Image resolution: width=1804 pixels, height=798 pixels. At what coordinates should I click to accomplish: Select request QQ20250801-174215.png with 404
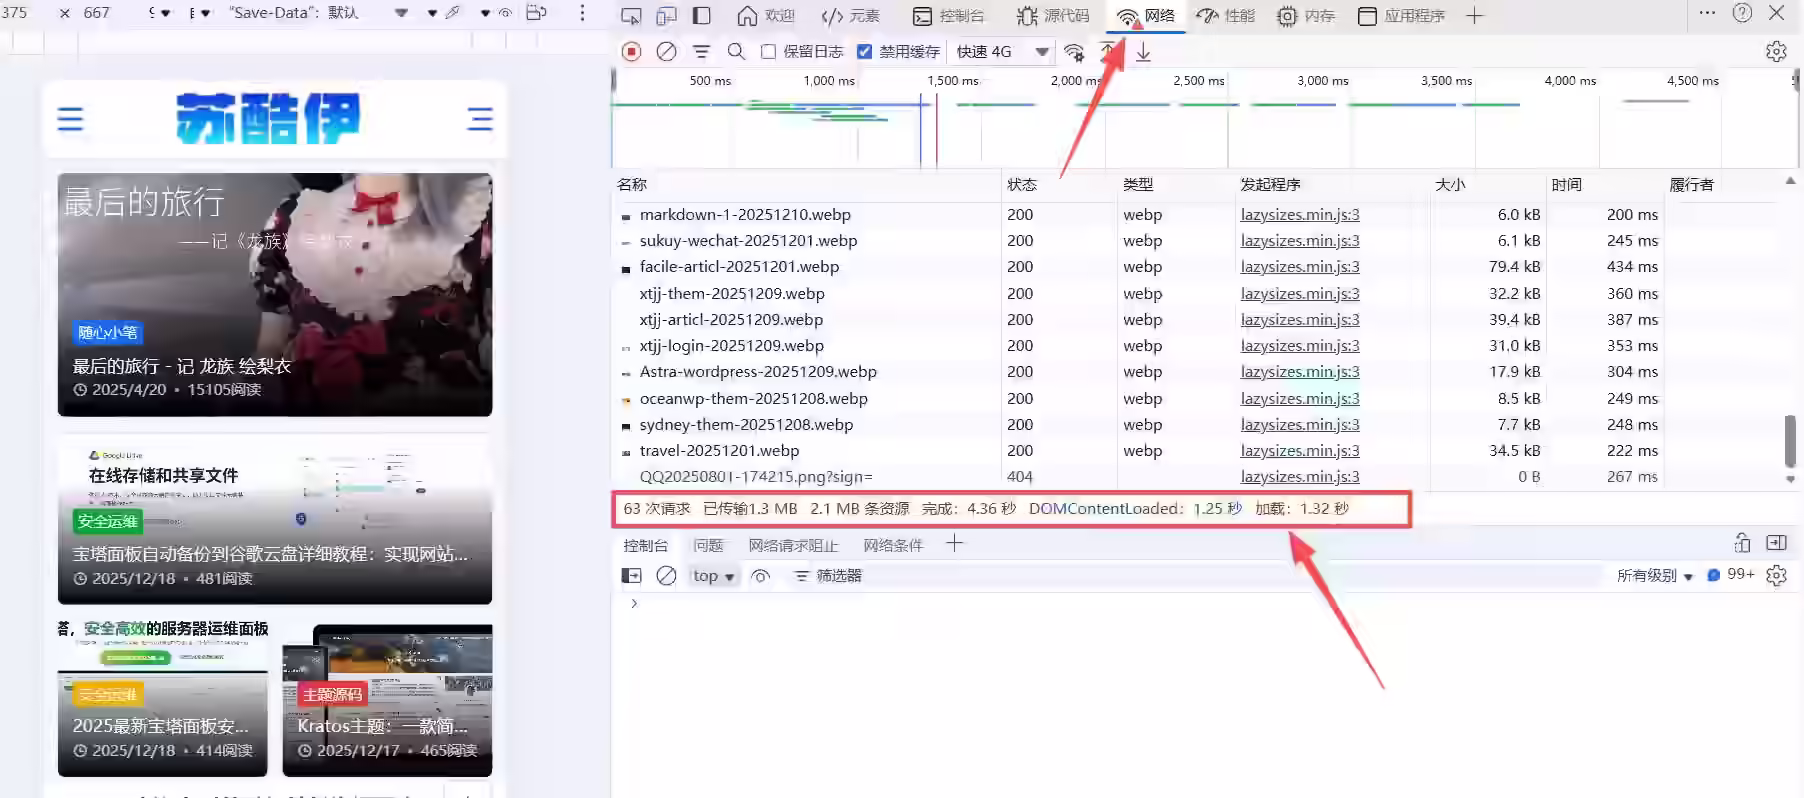(x=756, y=477)
